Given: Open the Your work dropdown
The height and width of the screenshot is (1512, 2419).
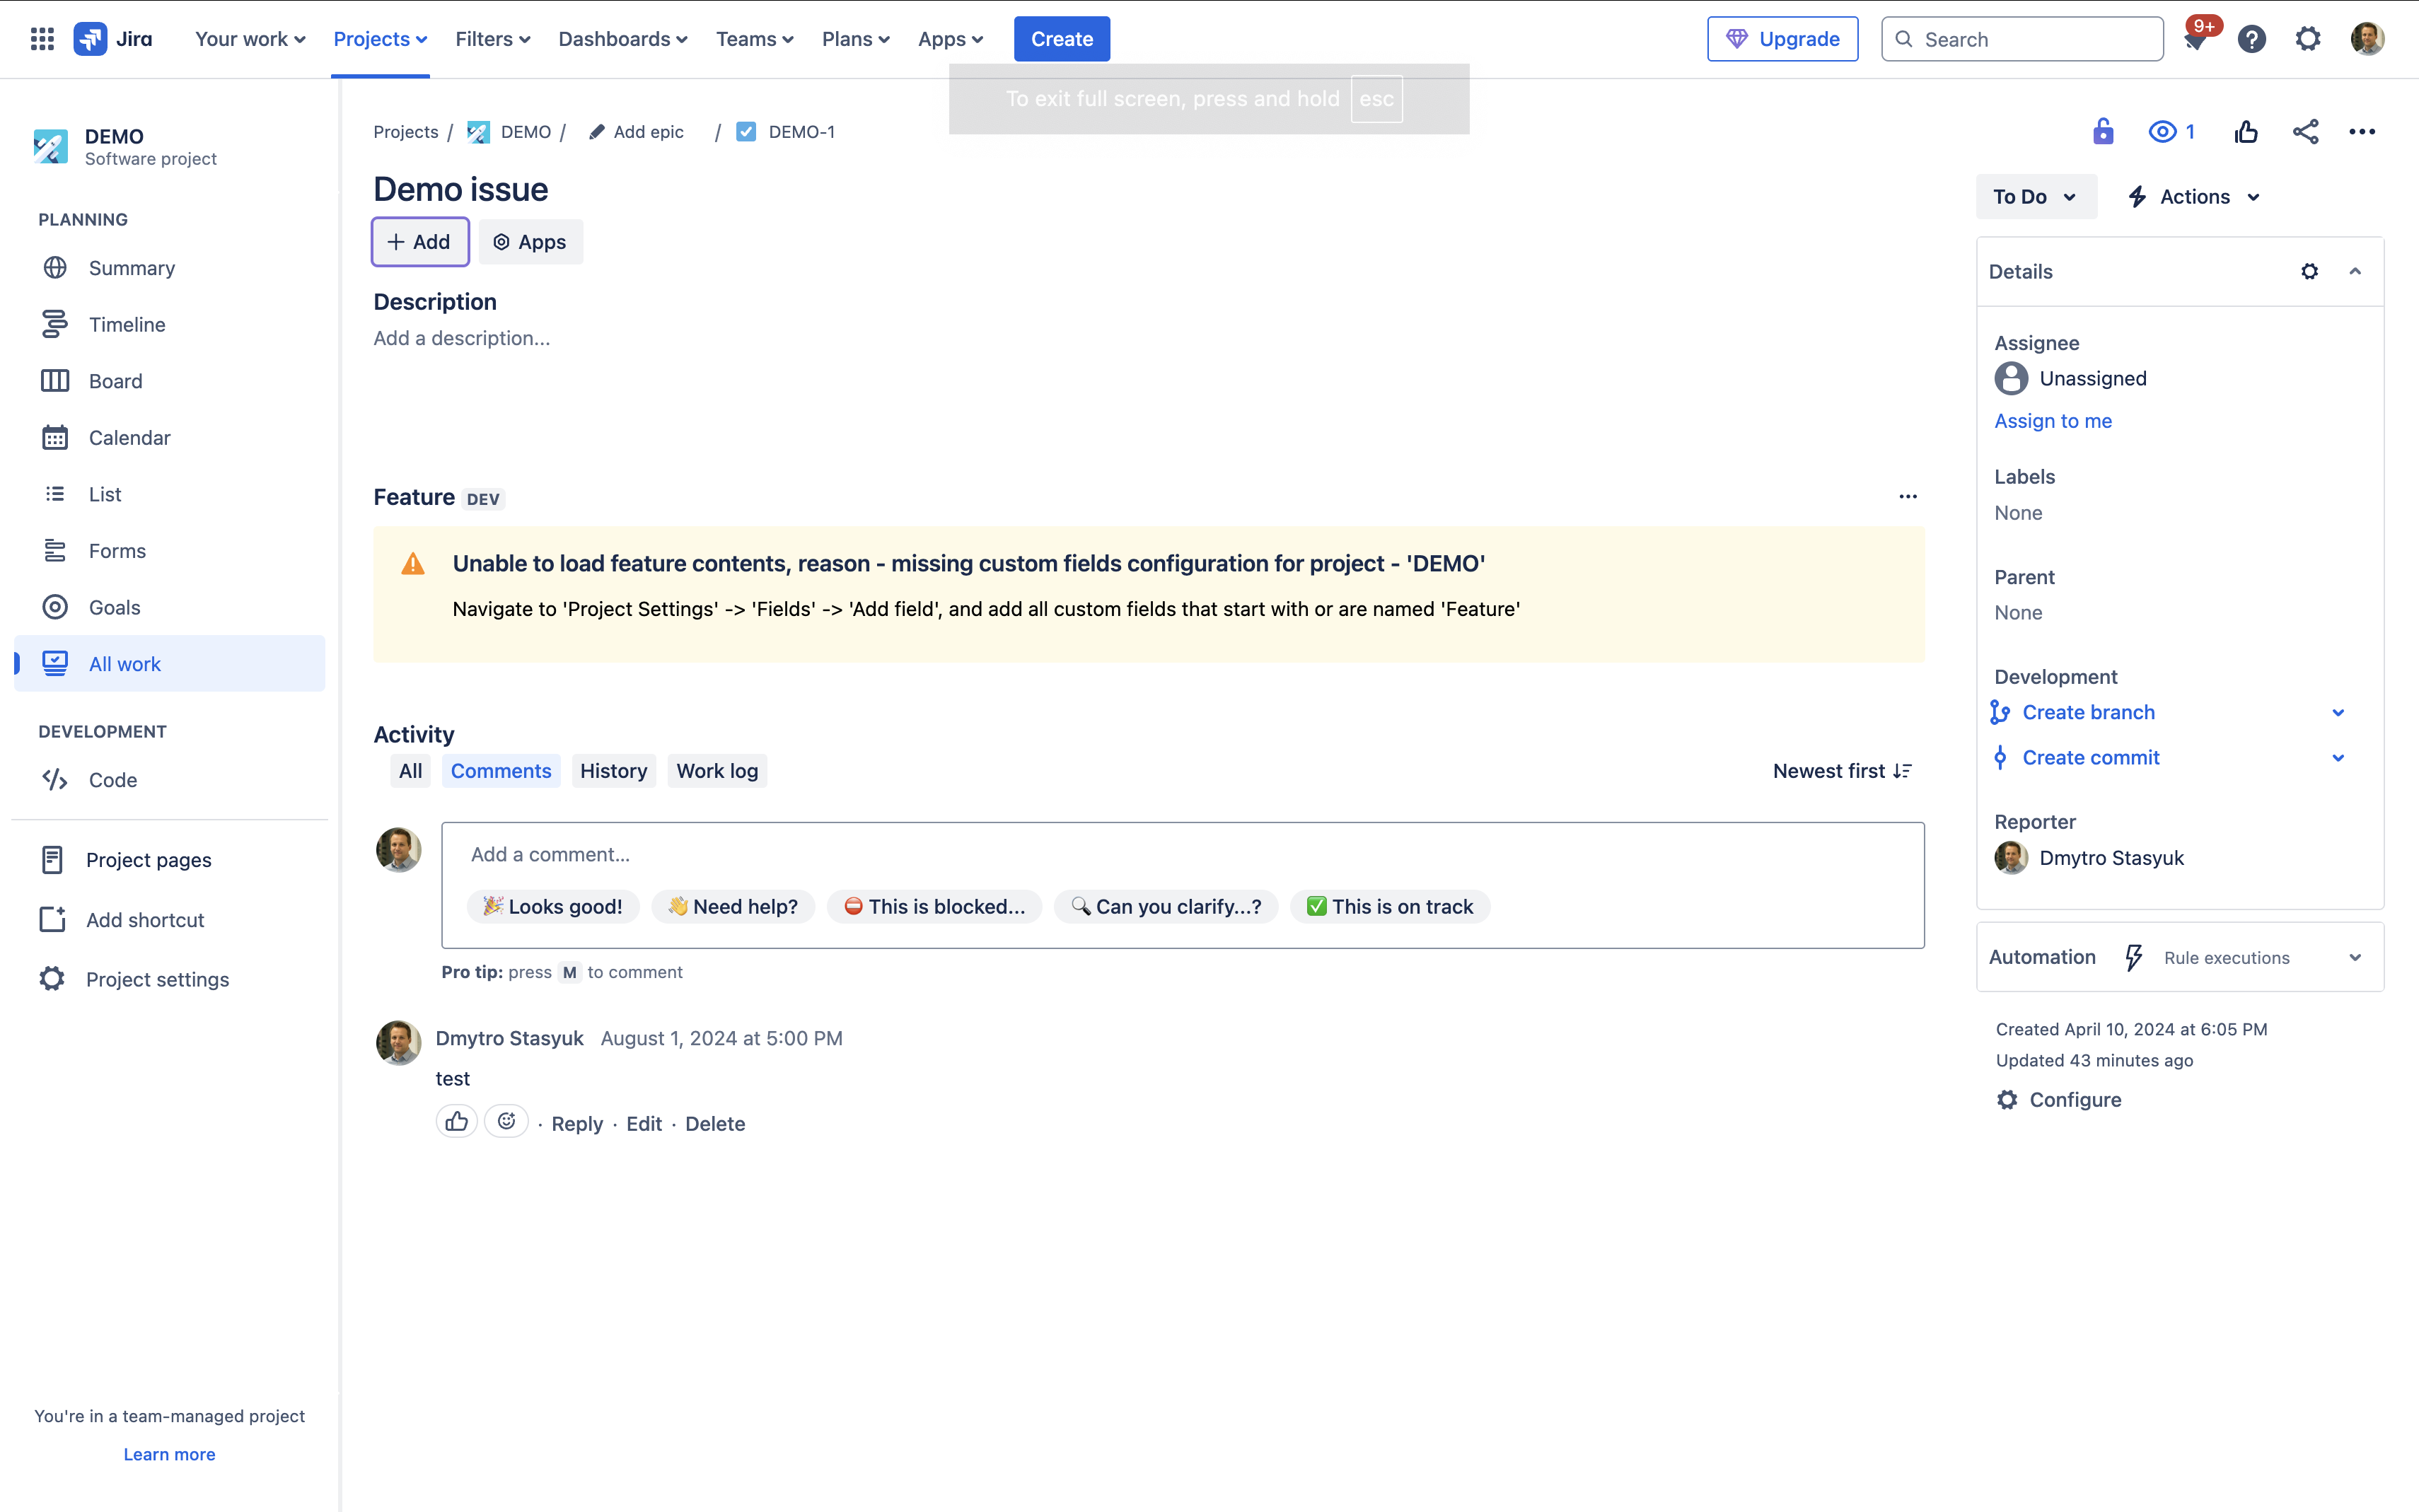Looking at the screenshot, I should [x=250, y=39].
